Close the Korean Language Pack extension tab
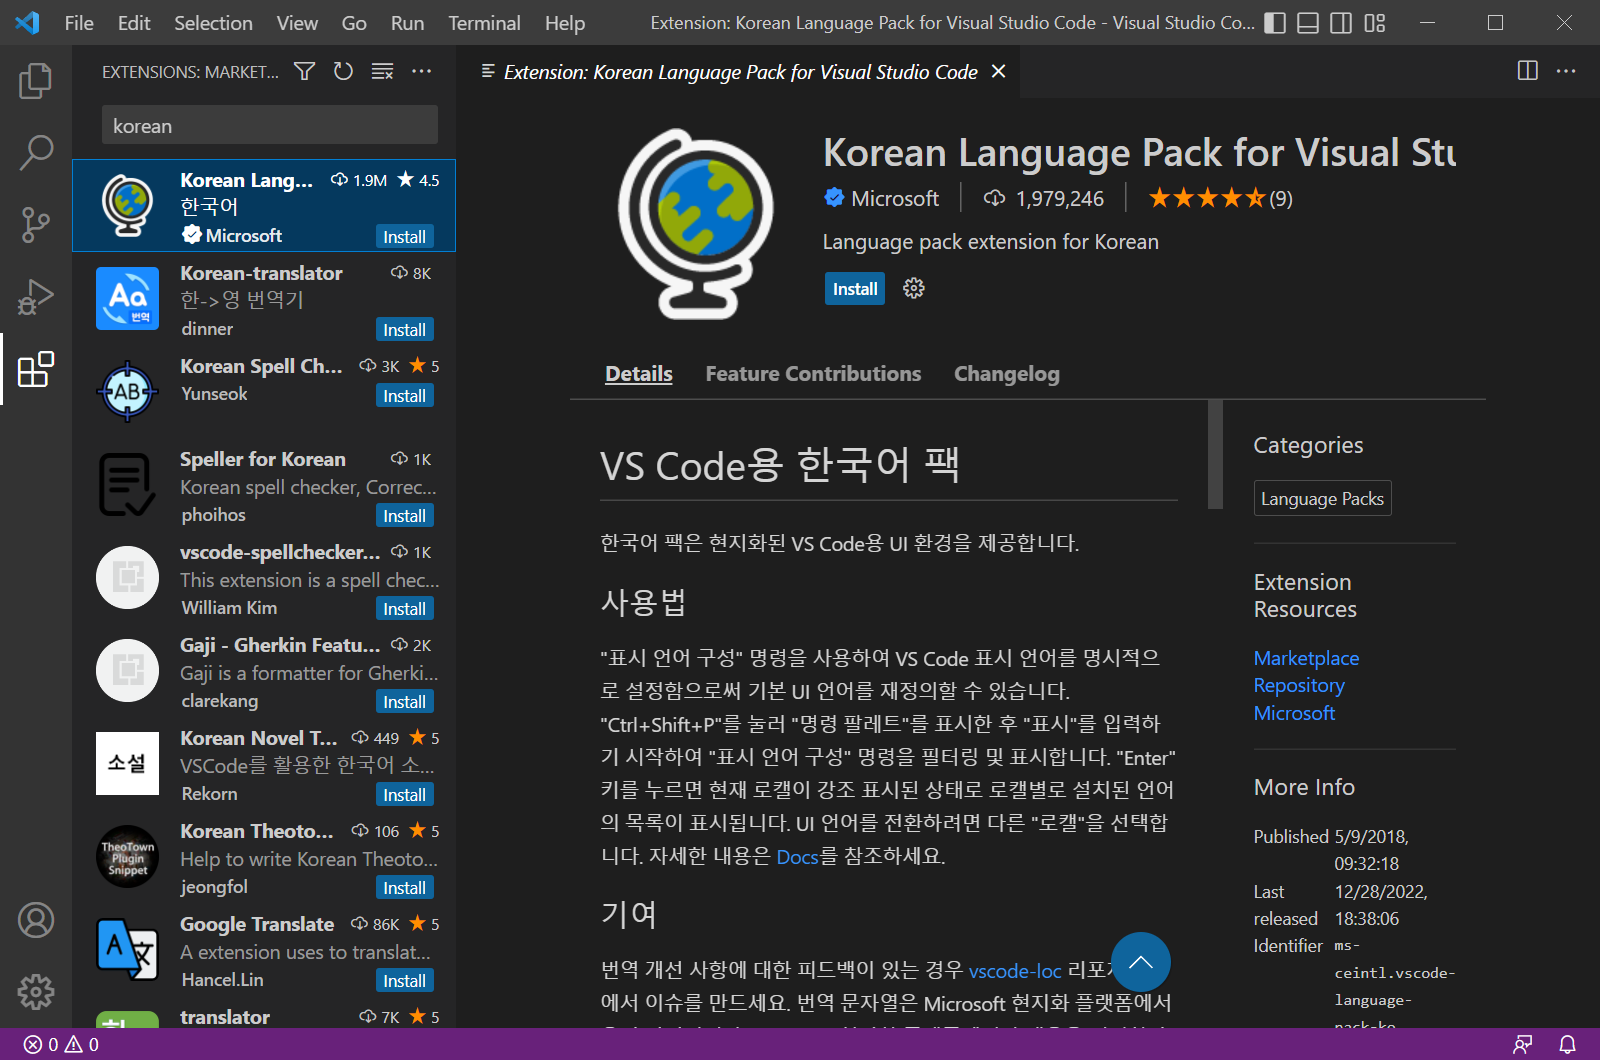The height and width of the screenshot is (1060, 1600). [998, 71]
